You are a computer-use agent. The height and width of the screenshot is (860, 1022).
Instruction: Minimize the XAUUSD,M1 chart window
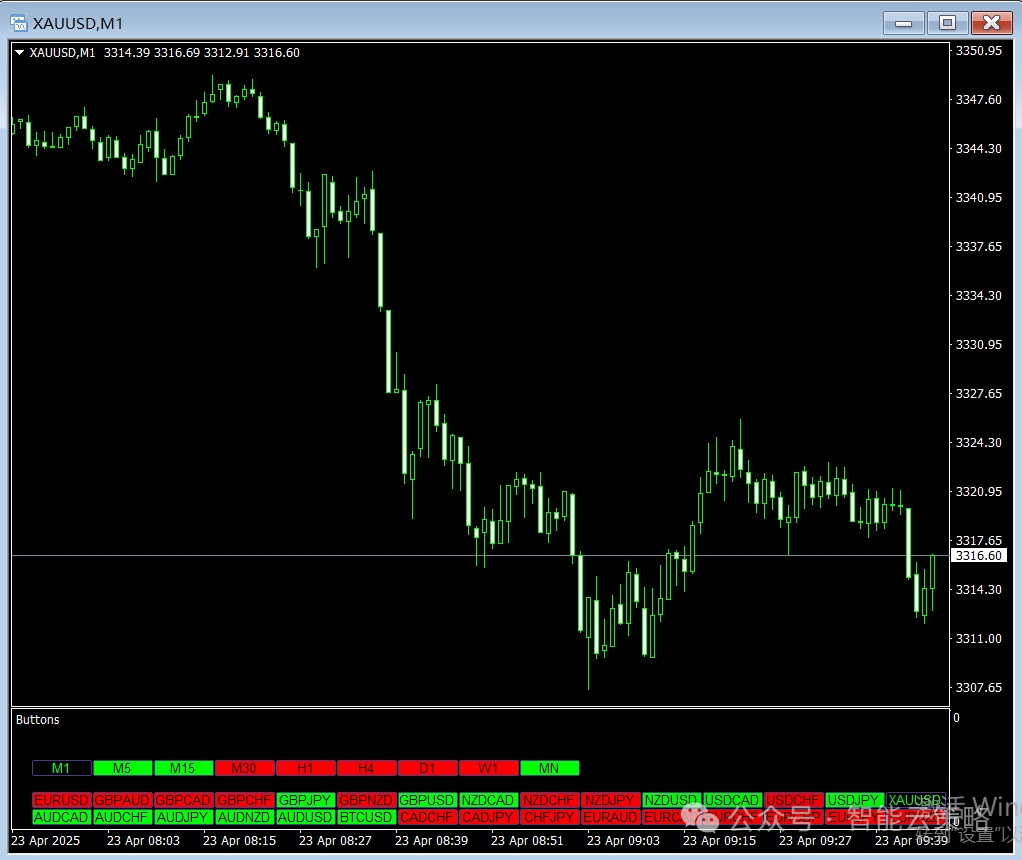pos(903,23)
